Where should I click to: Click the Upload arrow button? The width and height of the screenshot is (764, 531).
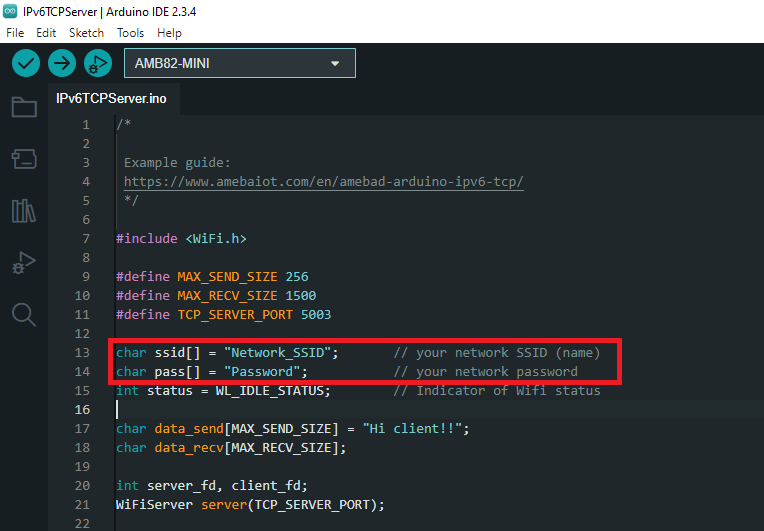coord(62,63)
